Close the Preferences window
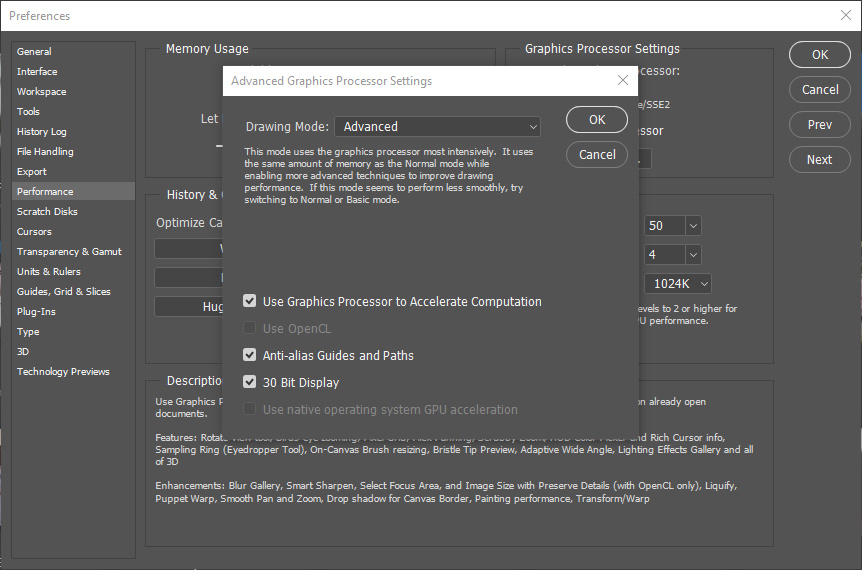The height and width of the screenshot is (570, 862). [846, 15]
